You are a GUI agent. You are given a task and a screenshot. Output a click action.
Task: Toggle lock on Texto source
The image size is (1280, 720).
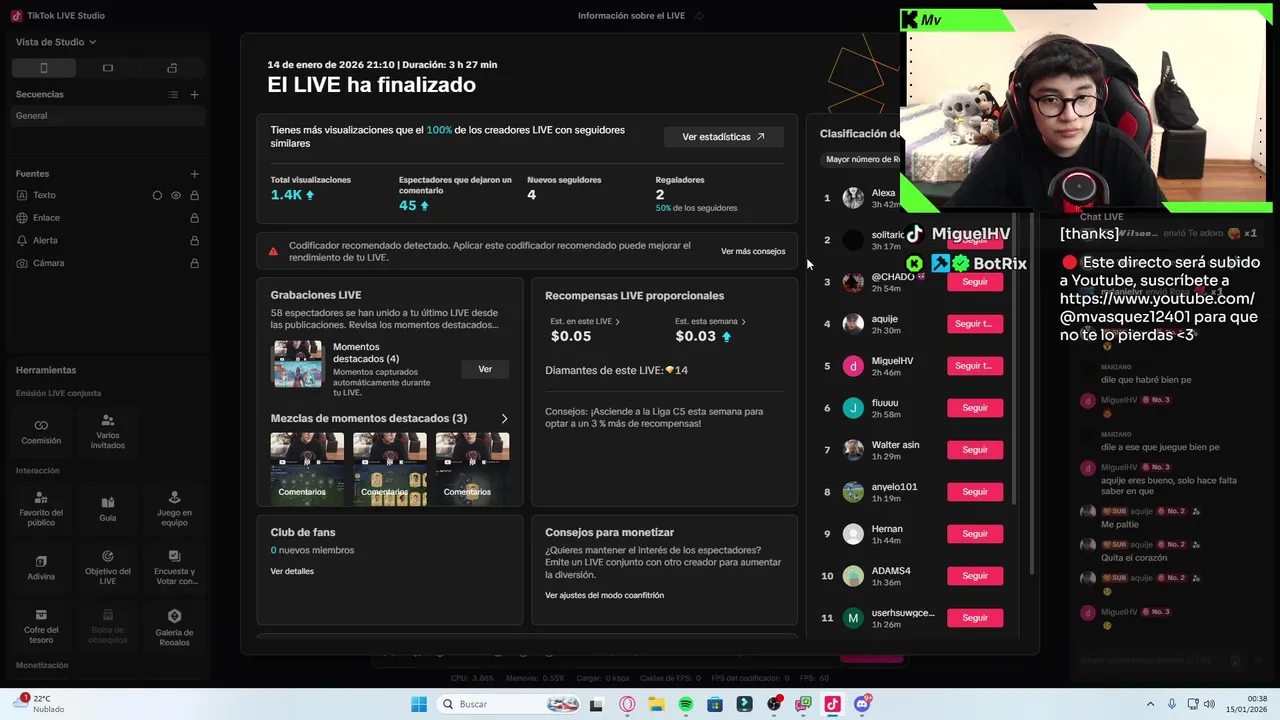click(195, 196)
